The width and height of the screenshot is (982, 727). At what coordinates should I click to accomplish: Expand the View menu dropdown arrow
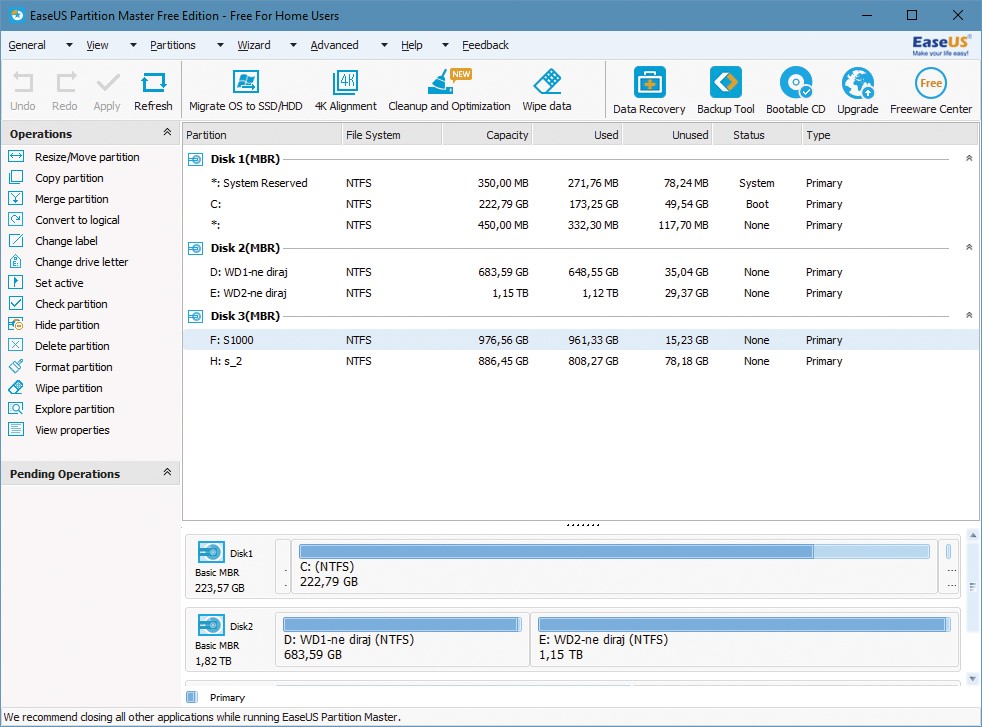pyautogui.click(x=133, y=45)
